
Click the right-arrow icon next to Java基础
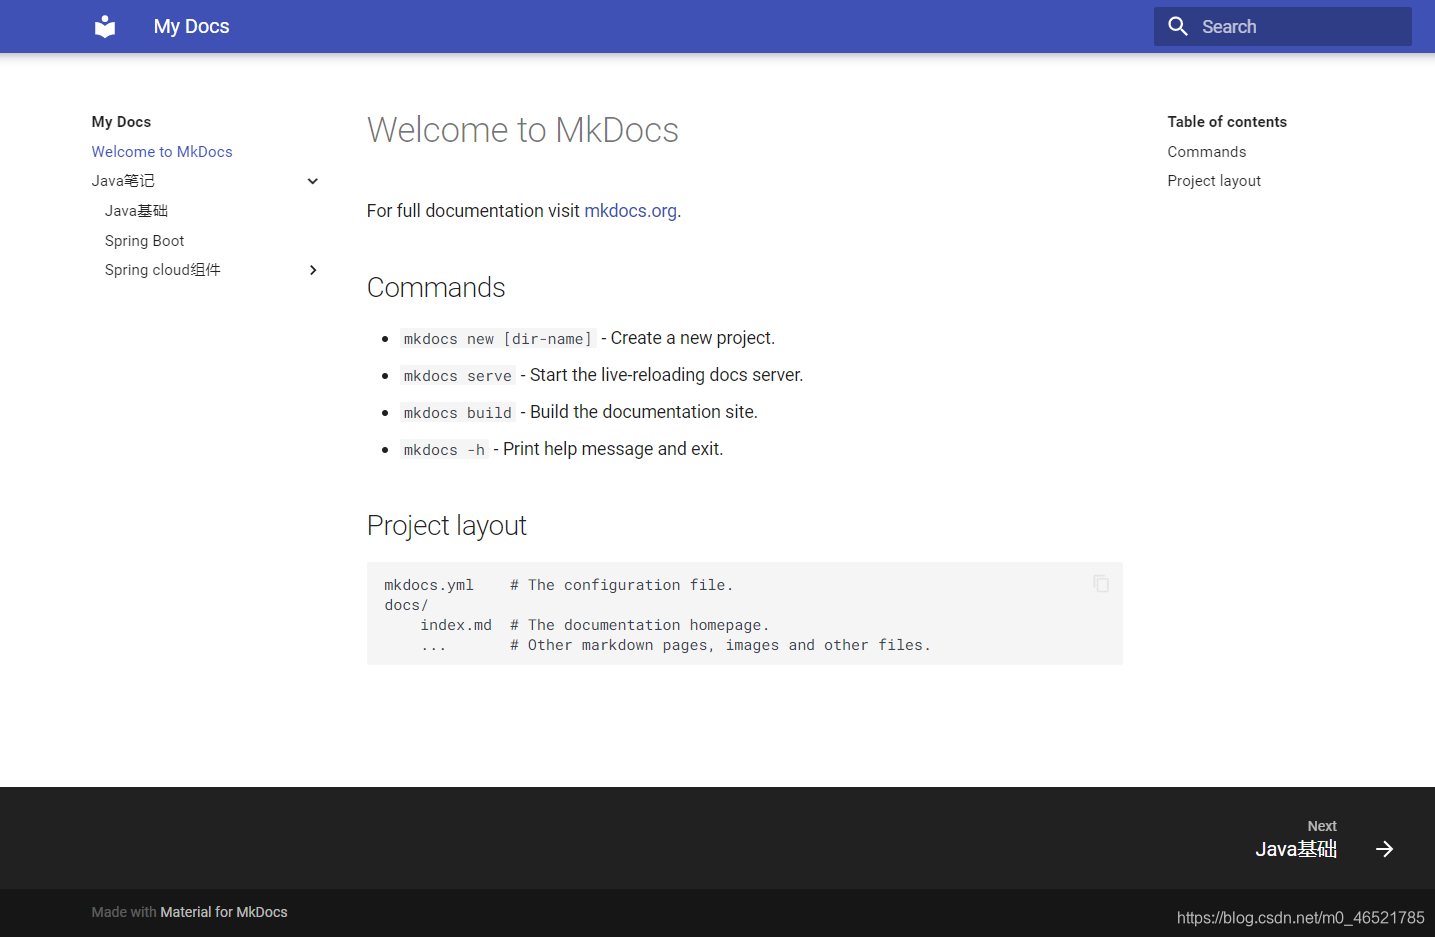(1384, 849)
